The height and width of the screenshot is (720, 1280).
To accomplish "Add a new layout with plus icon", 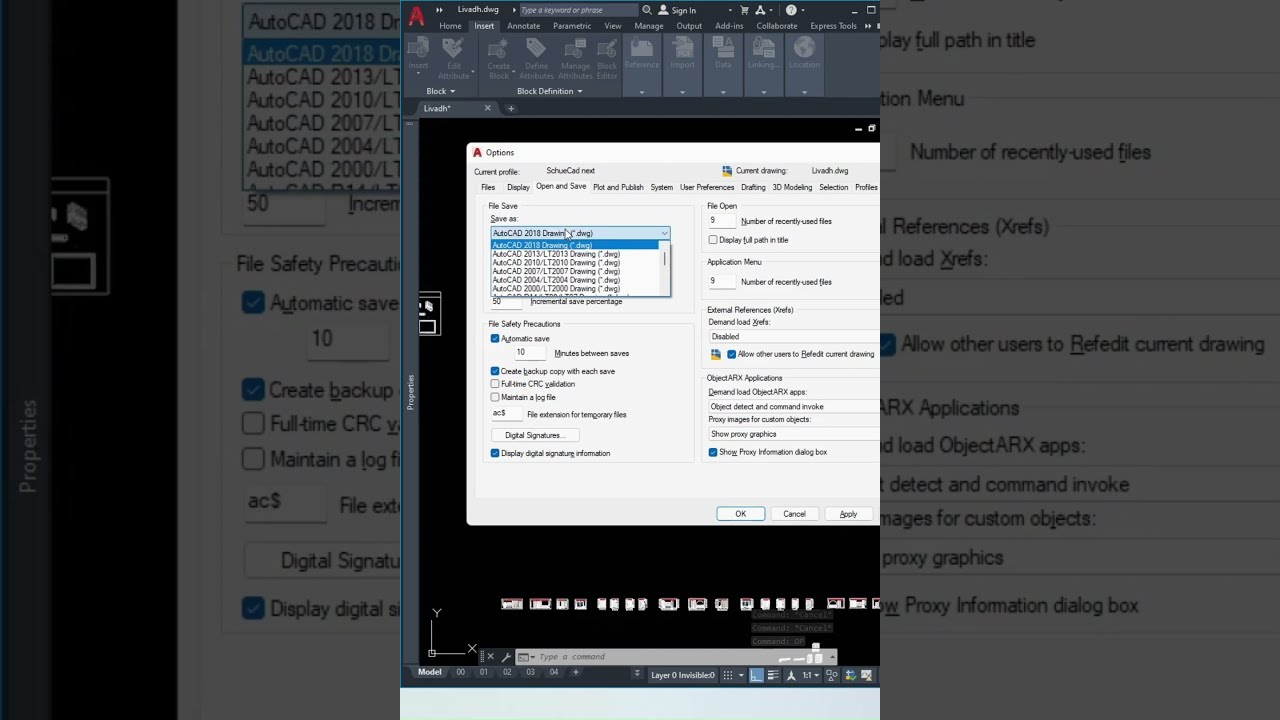I will tap(575, 672).
